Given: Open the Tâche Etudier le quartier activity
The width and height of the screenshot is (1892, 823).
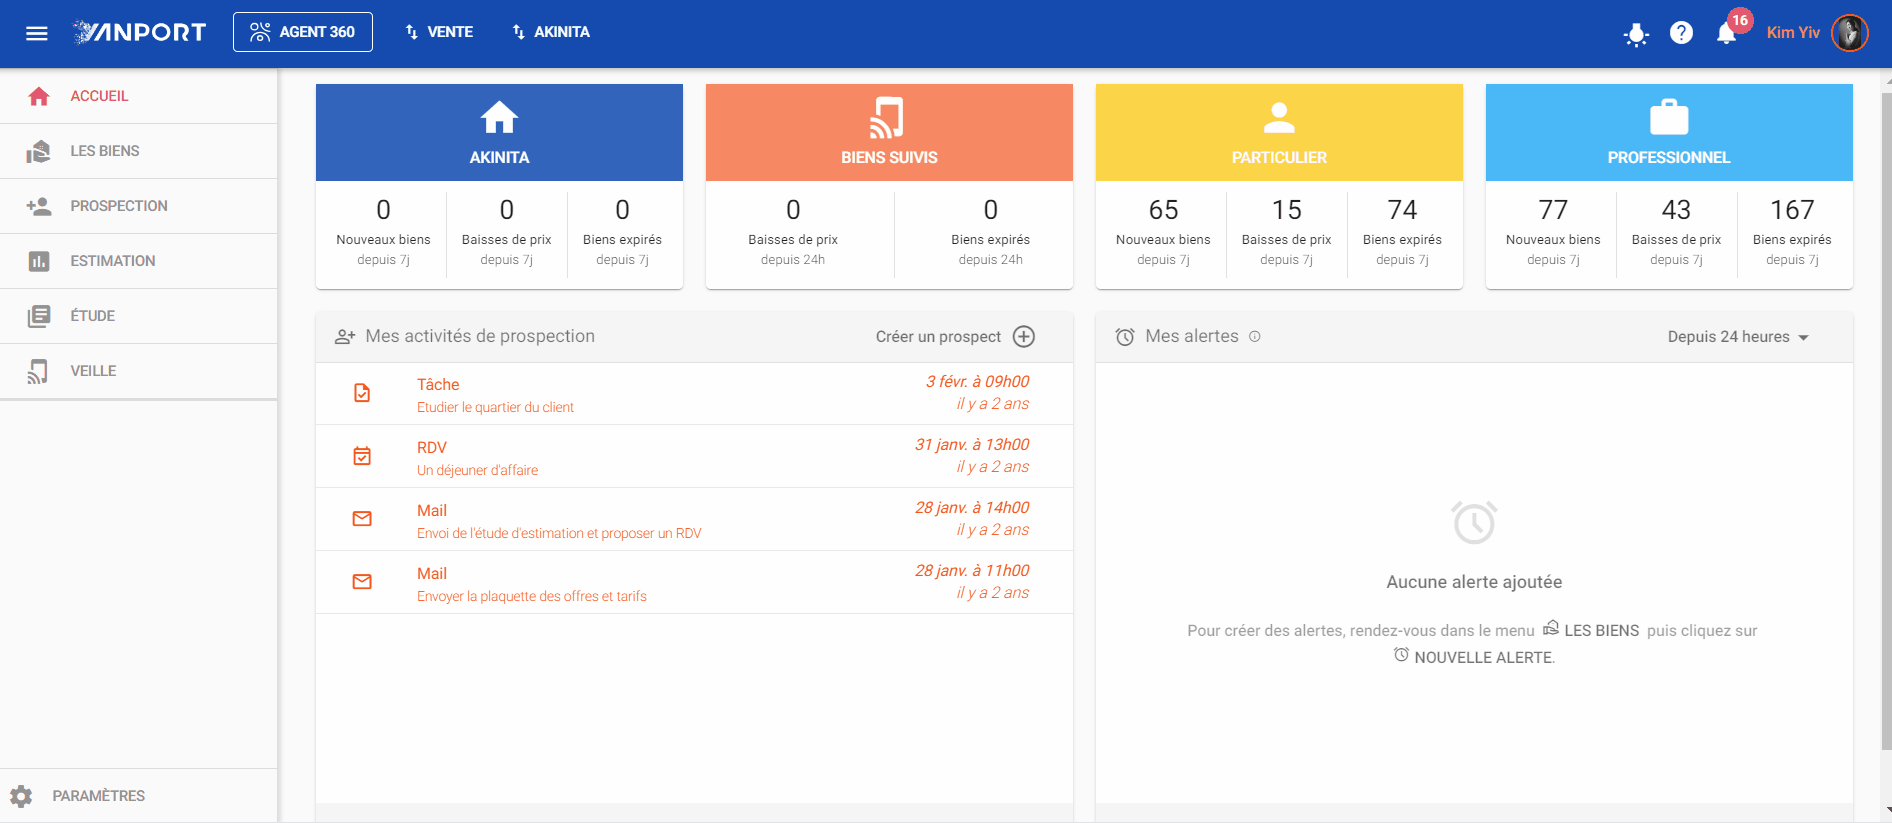Looking at the screenshot, I should [x=694, y=394].
